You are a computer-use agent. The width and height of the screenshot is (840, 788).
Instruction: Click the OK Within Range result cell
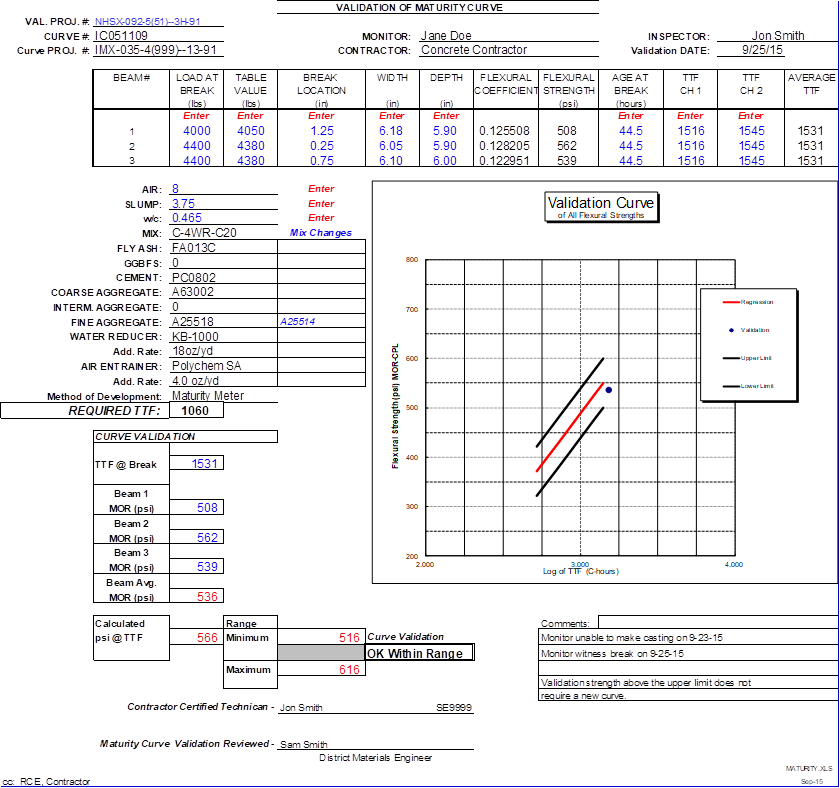coord(415,653)
